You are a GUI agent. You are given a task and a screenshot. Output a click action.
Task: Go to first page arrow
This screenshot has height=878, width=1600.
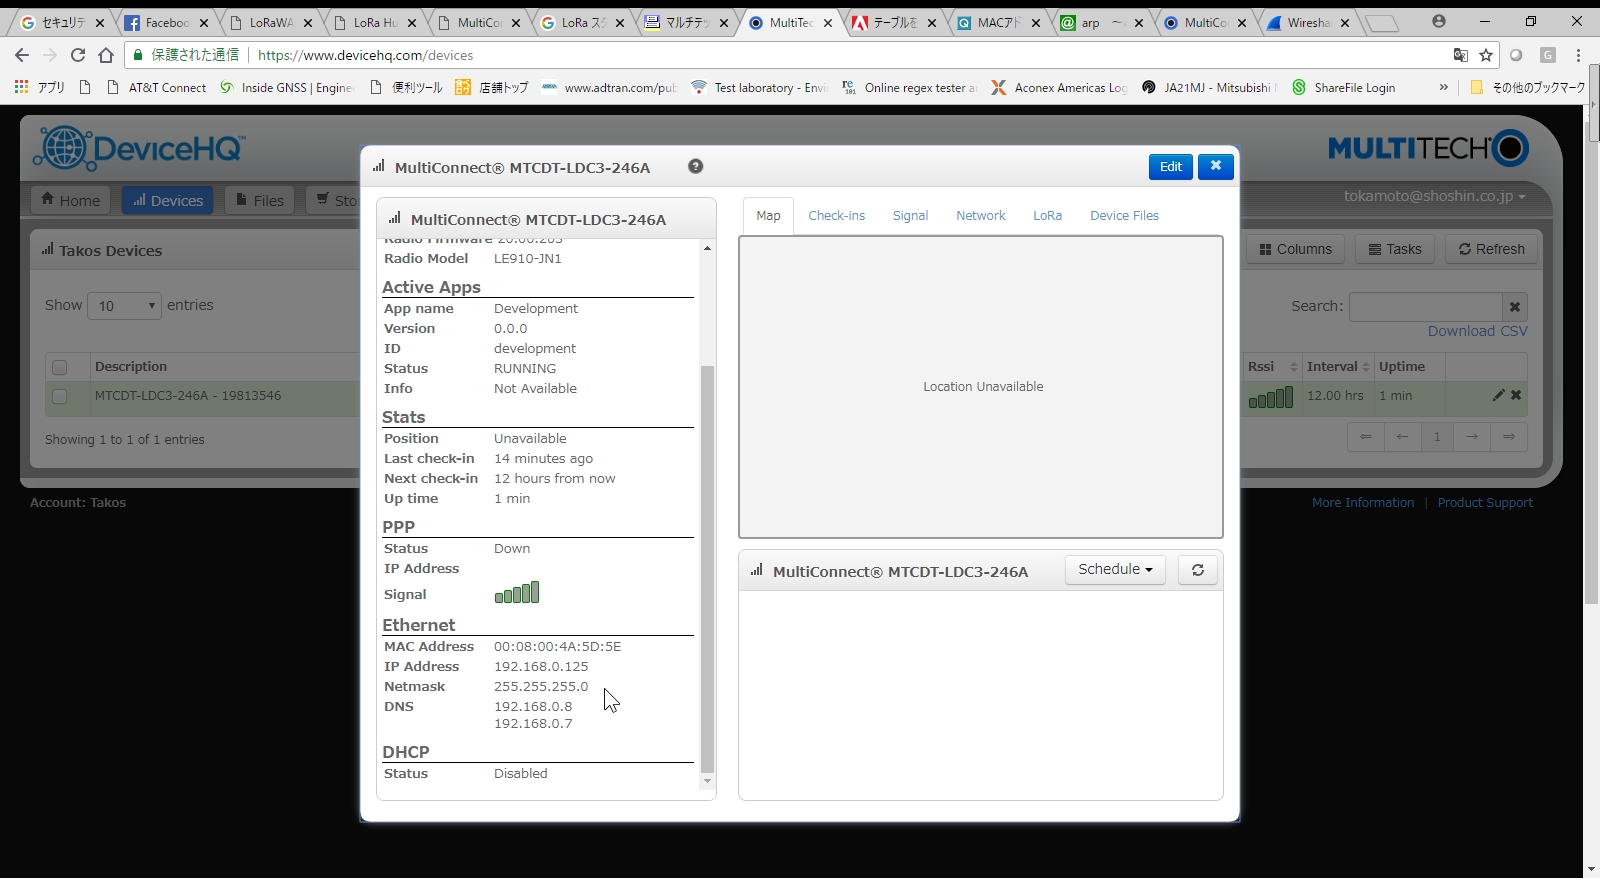(x=1365, y=437)
